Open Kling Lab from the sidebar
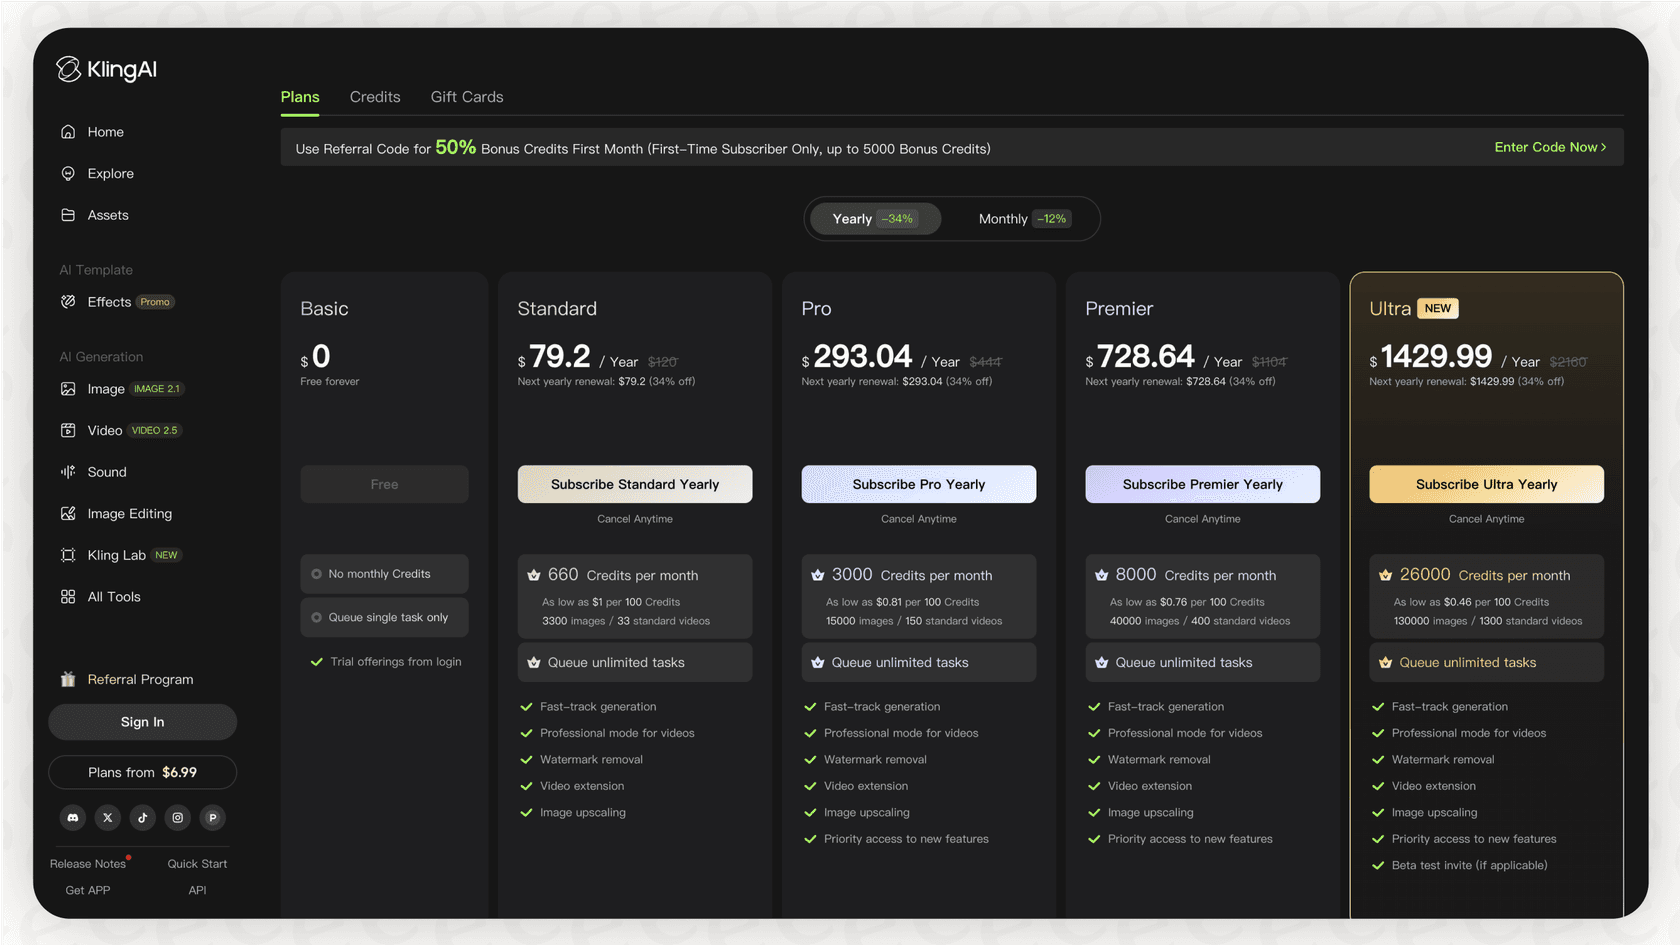 tap(116, 555)
